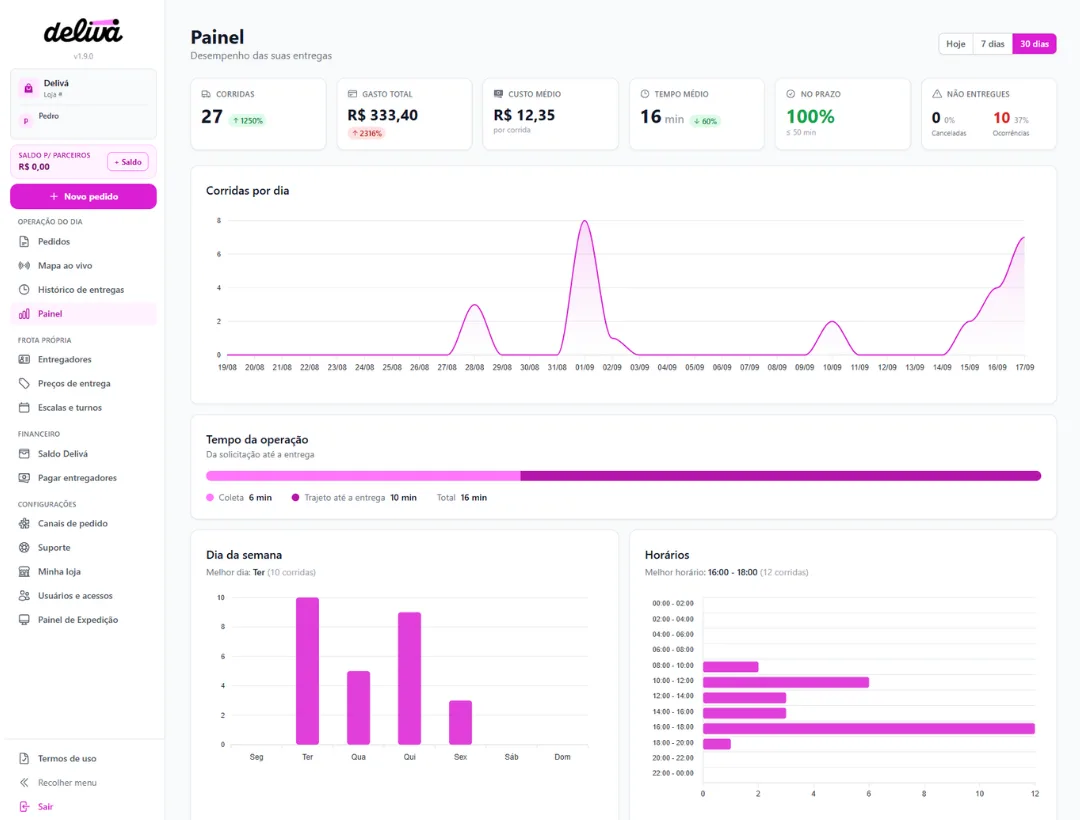Viewport: 1080px width, 820px height.
Task: Click the Gasto Total value R$ 333,40
Action: point(382,115)
